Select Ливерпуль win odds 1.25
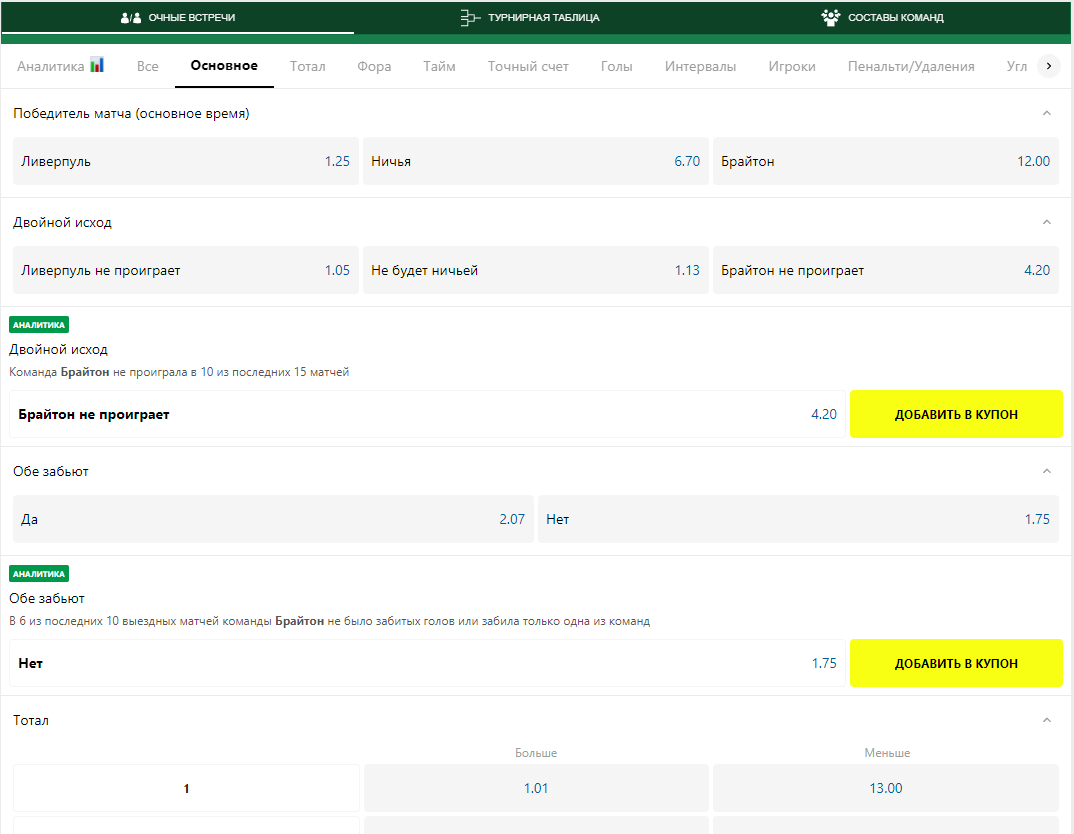 186,161
